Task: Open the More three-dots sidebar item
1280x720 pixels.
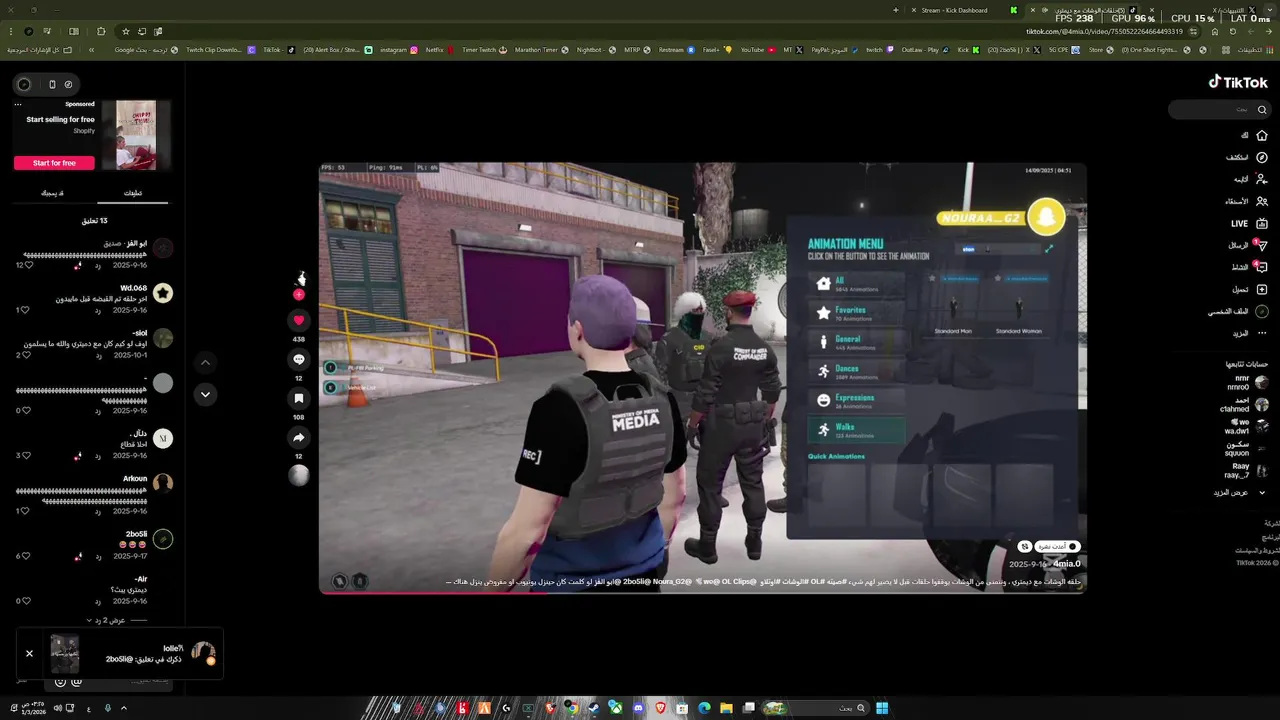Action: tap(1262, 333)
